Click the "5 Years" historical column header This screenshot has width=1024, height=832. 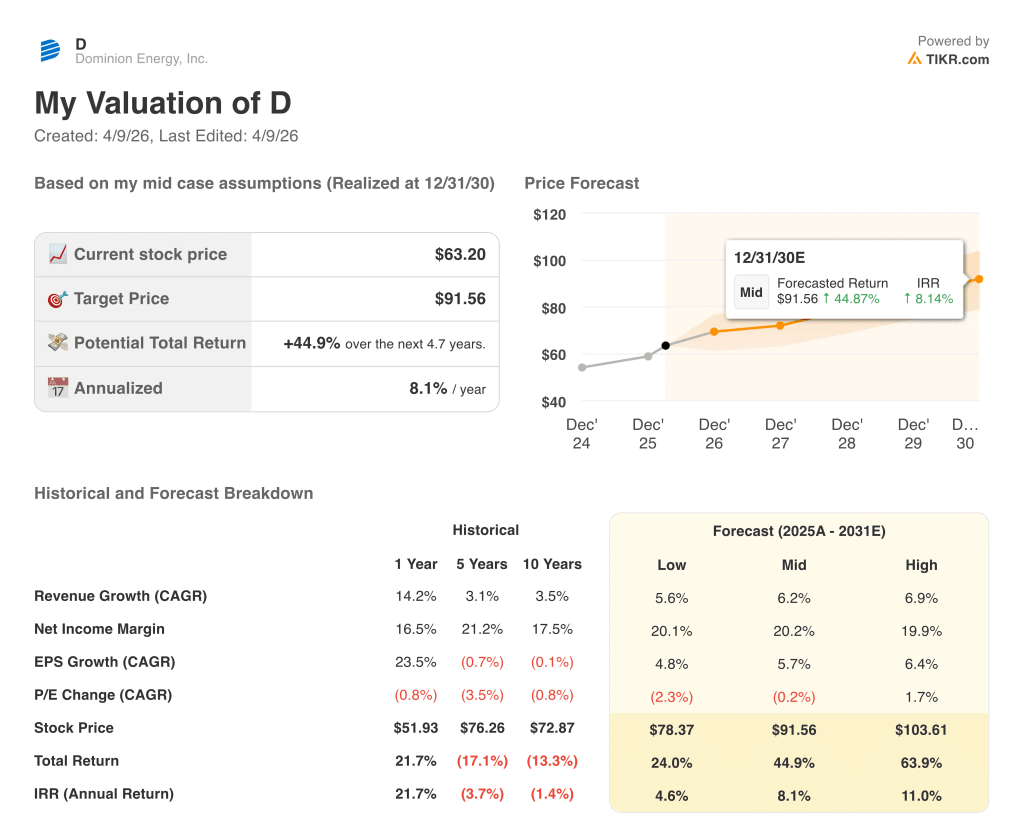482,564
